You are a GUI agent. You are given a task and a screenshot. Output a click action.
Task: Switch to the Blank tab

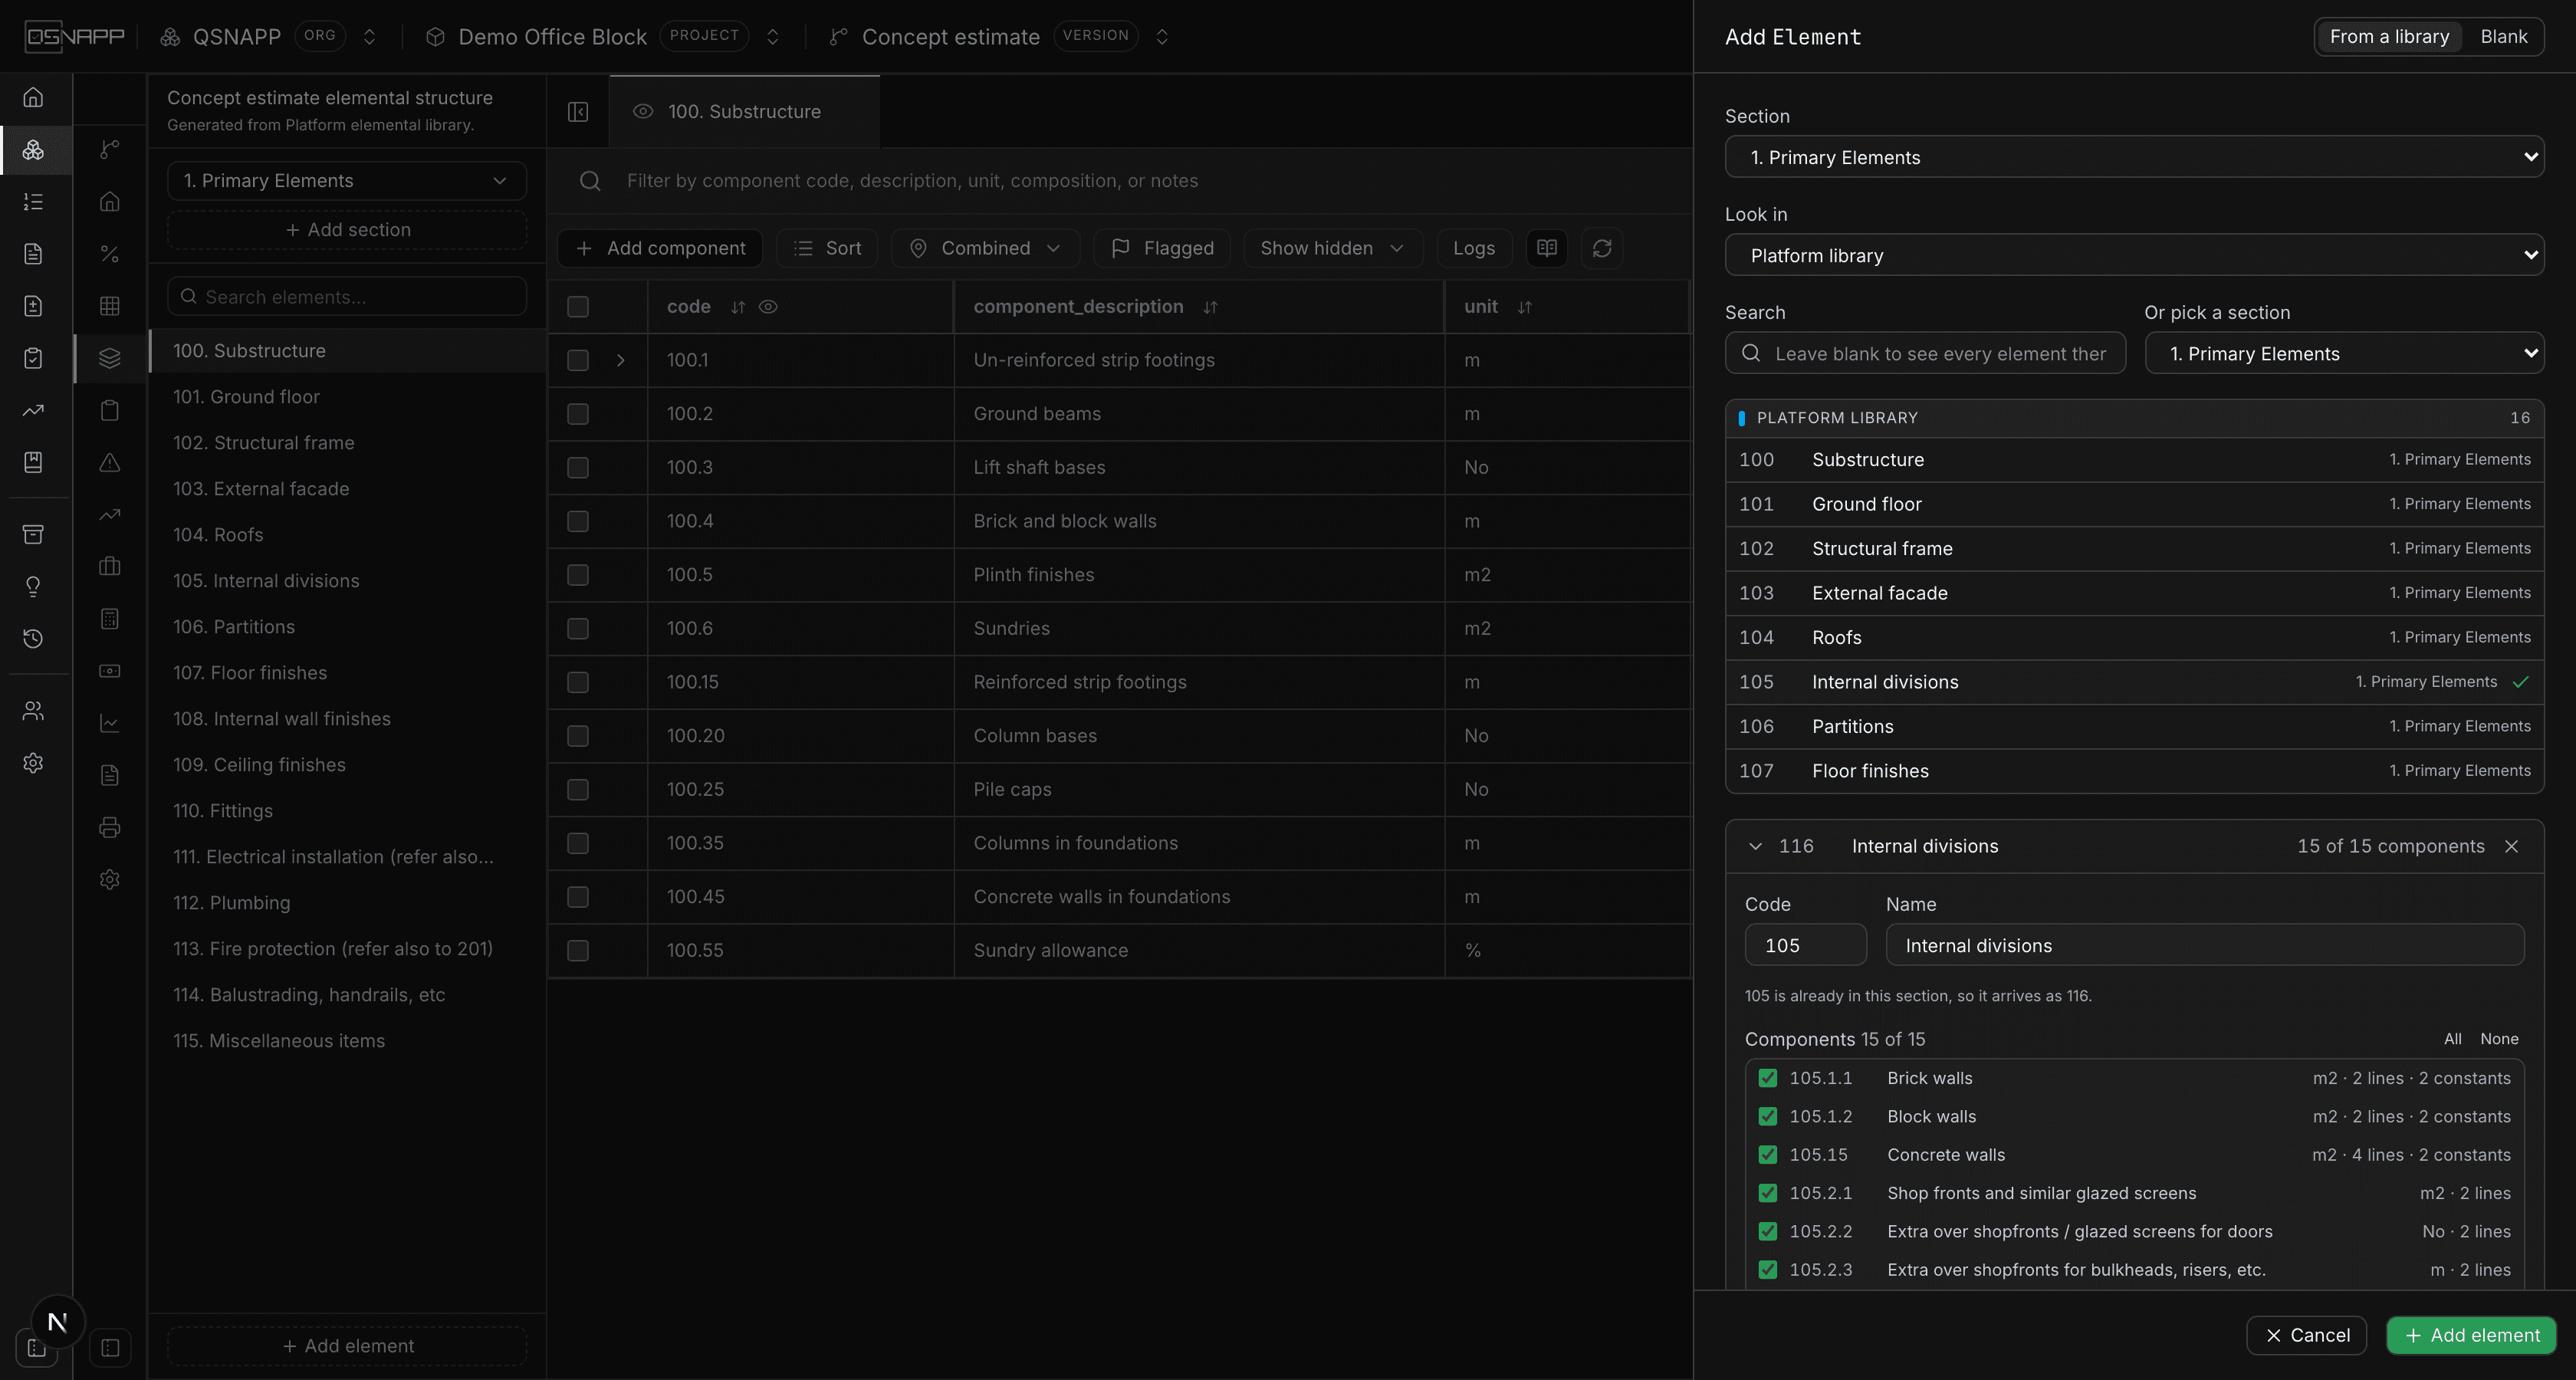click(2503, 37)
